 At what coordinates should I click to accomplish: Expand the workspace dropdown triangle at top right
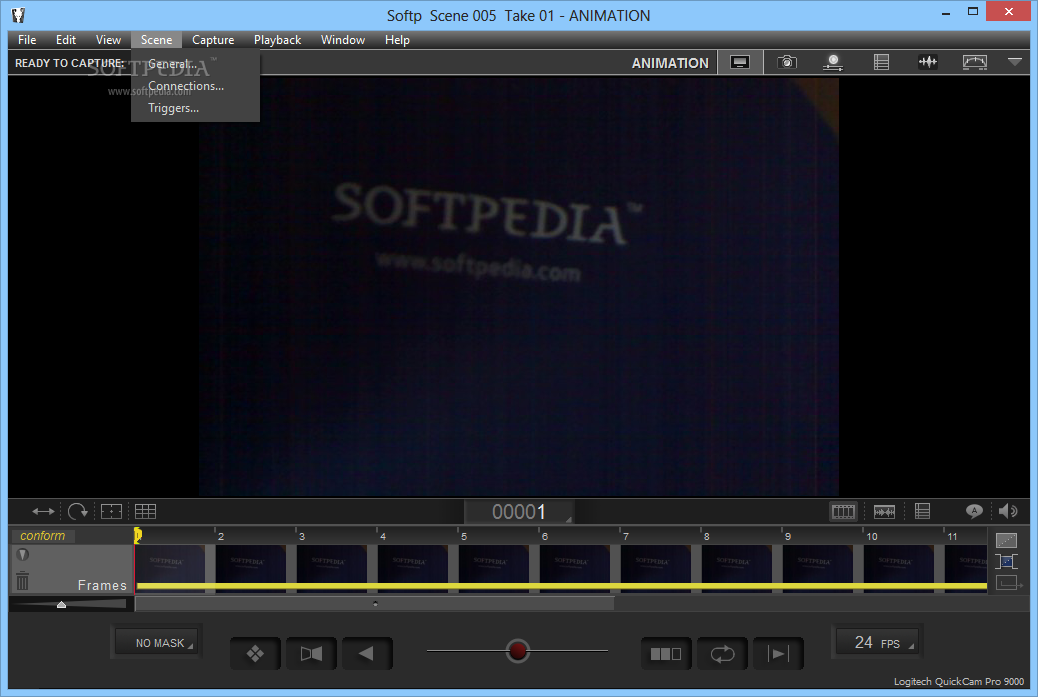[1014, 62]
